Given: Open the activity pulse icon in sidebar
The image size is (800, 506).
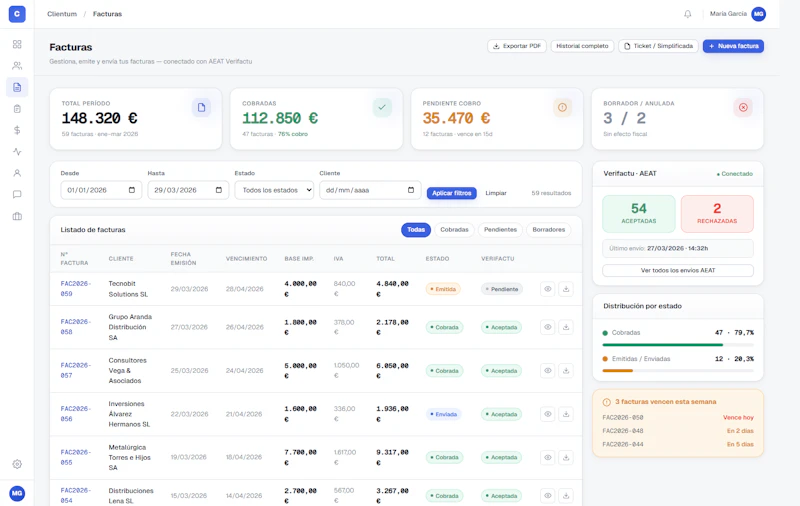Looking at the screenshot, I should tap(17, 151).
